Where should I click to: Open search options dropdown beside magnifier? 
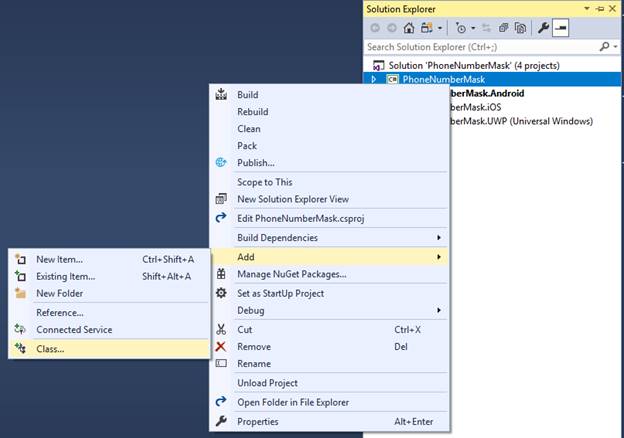click(615, 47)
